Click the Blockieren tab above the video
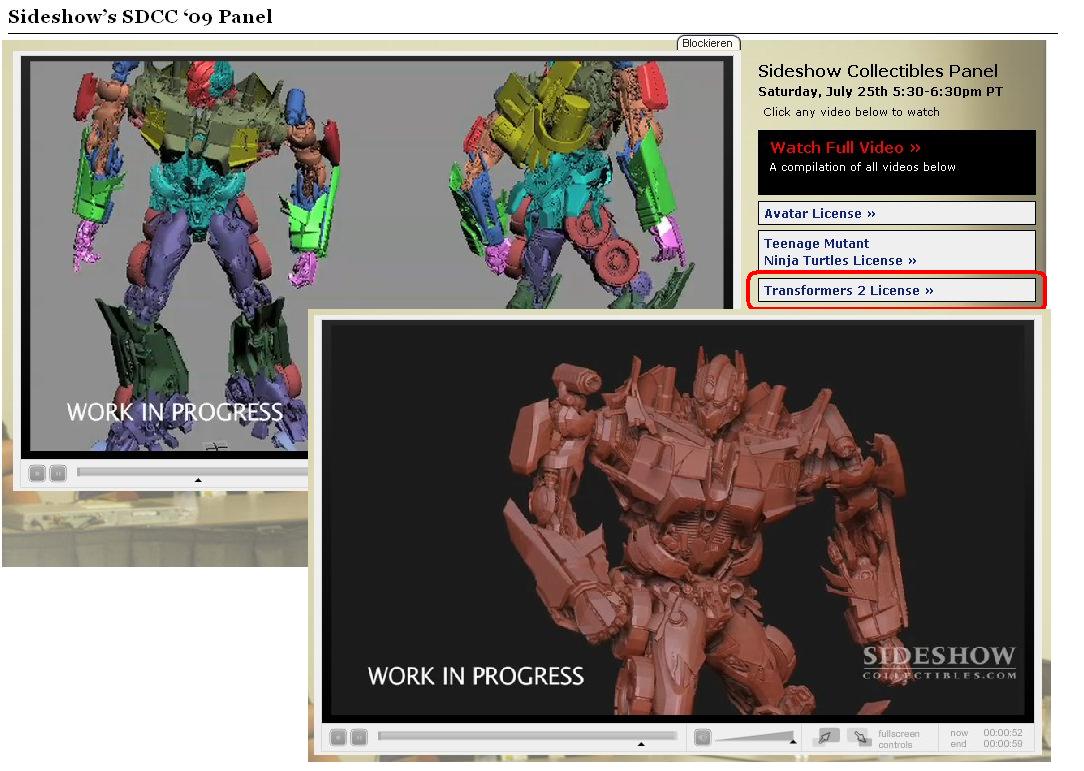 click(x=708, y=43)
